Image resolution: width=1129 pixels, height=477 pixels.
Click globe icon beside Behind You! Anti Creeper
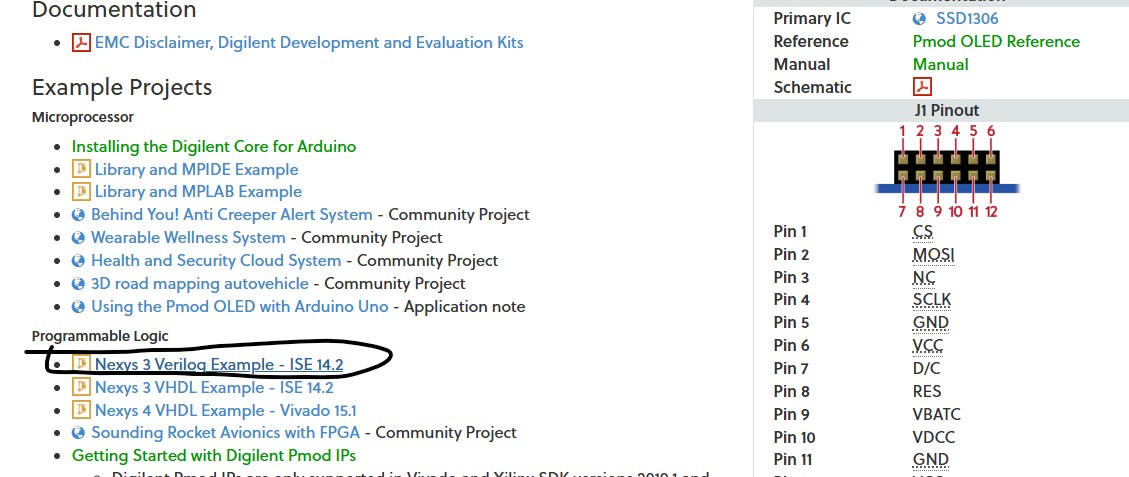click(79, 215)
